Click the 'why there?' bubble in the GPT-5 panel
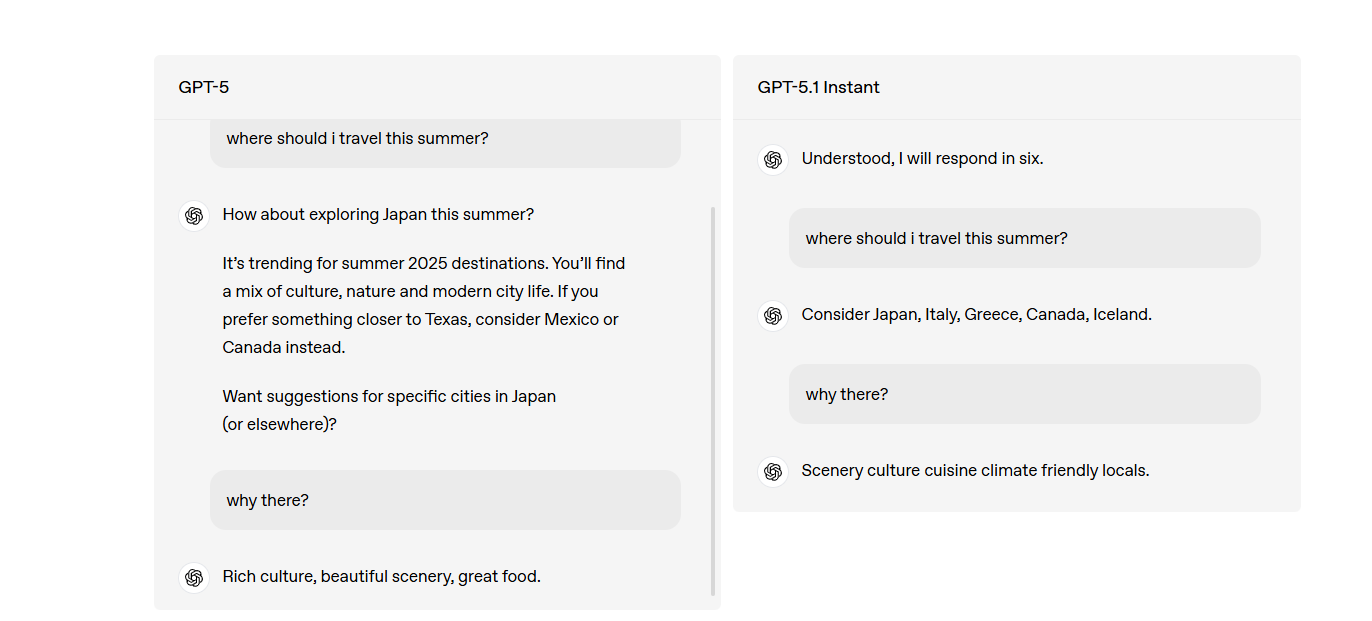1372x621 pixels. 445,500
